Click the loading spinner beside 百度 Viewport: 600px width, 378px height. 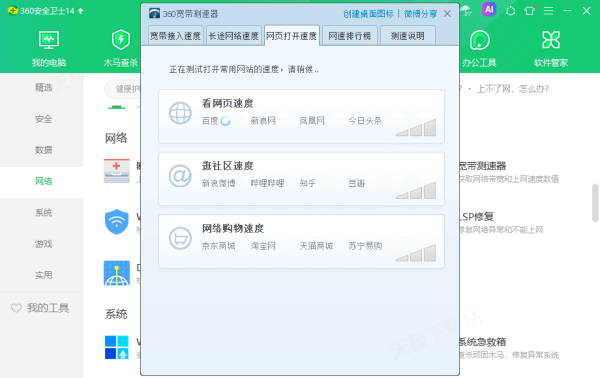pyautogui.click(x=225, y=121)
